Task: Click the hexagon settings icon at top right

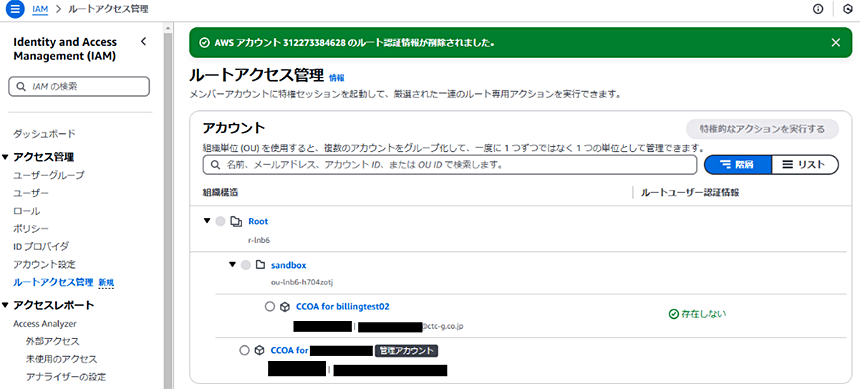Action: pyautogui.click(x=847, y=9)
